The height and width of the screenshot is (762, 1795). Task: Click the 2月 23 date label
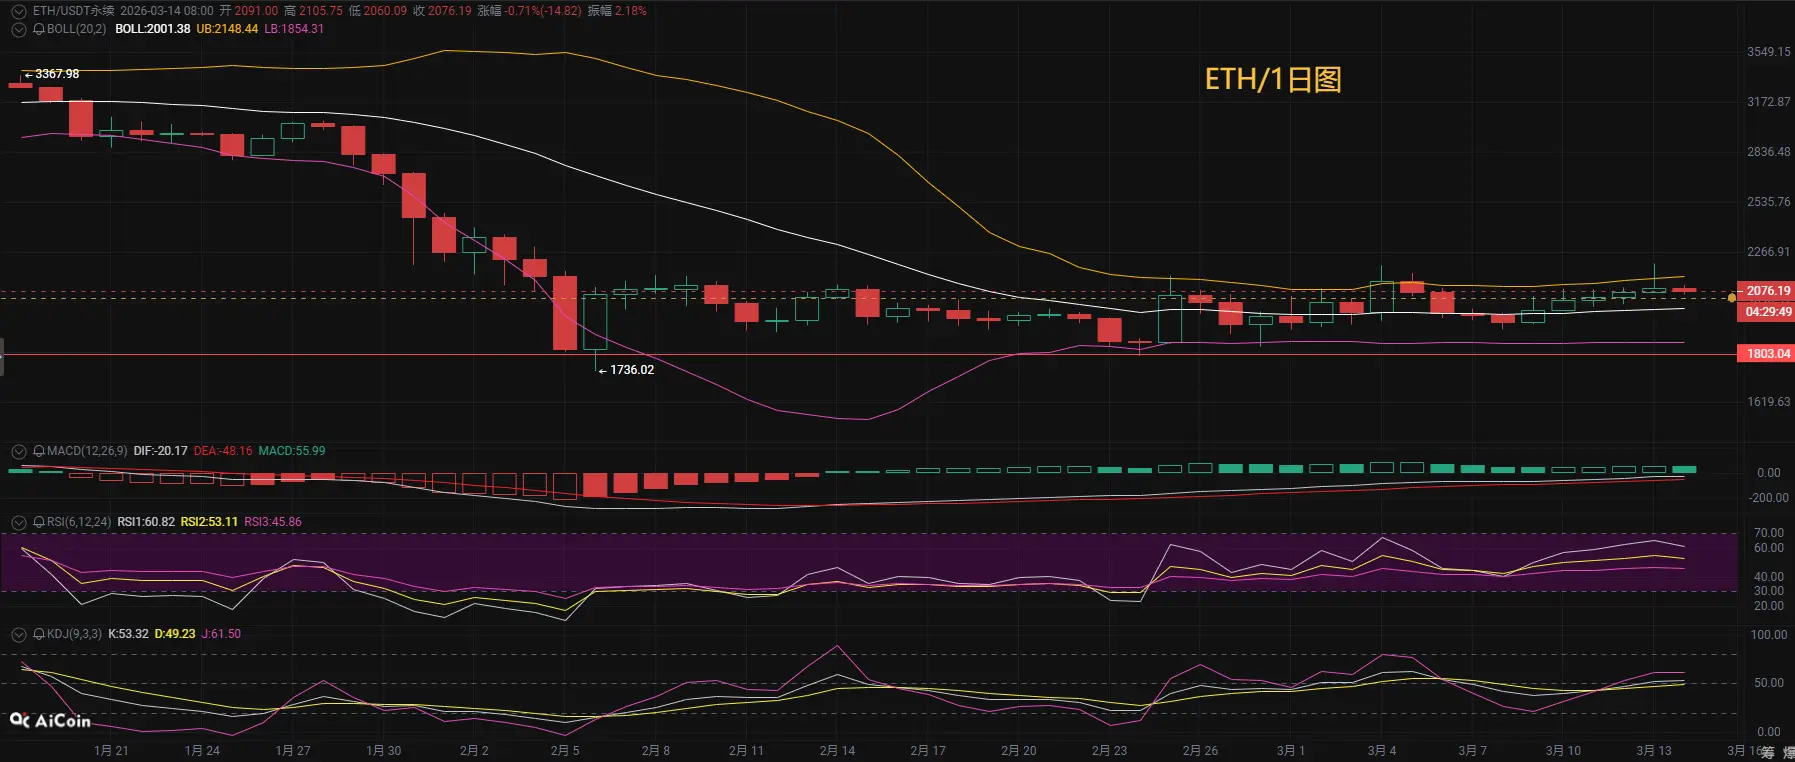coord(1109,751)
